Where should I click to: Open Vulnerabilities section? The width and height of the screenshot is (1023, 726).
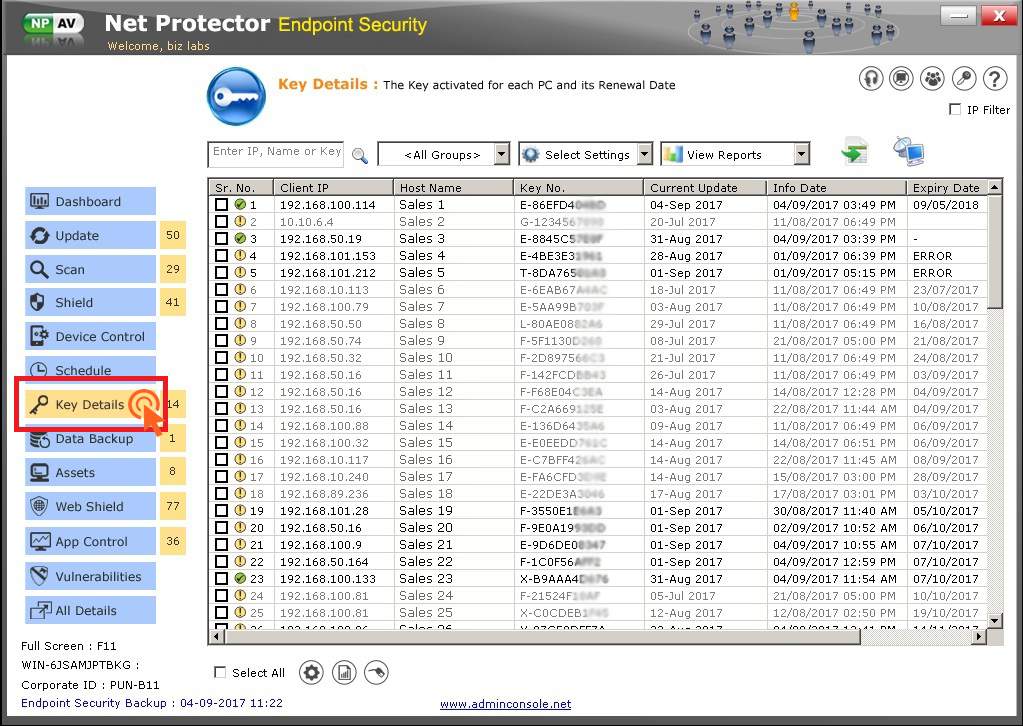(91, 577)
